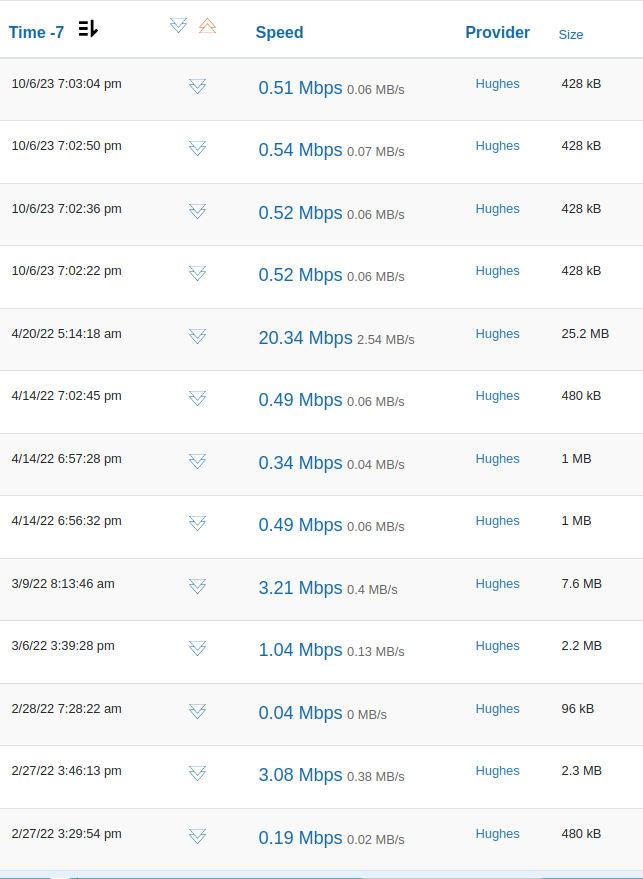Sort results by the Speed column header
The width and height of the screenshot is (643, 879).
[279, 32]
